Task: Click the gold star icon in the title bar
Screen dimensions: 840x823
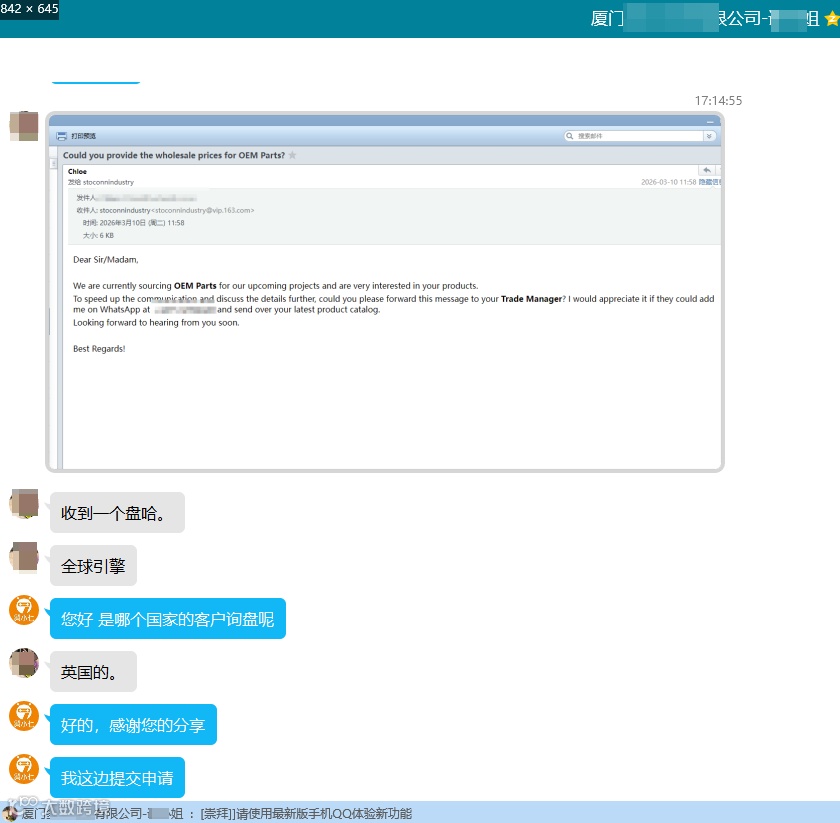Action: coord(832,19)
